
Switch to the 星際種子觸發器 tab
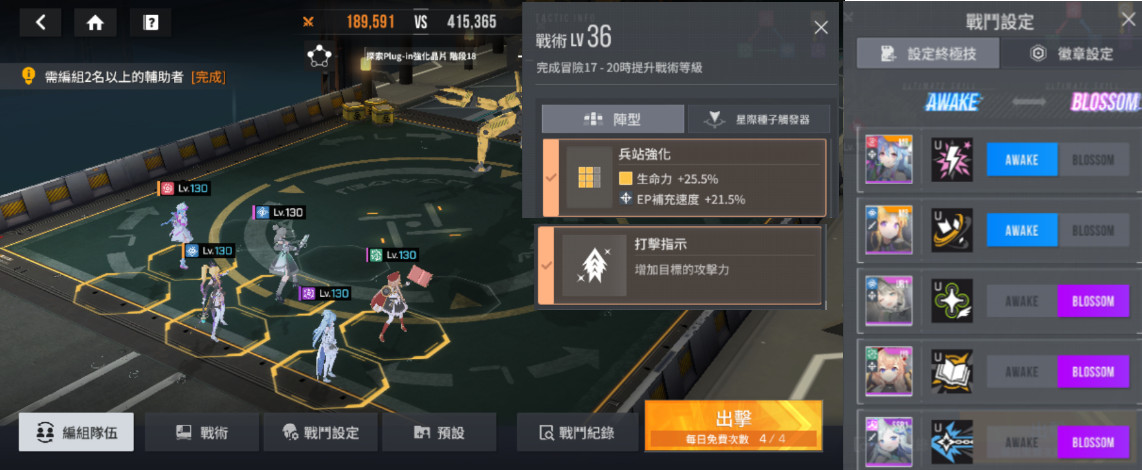point(749,119)
